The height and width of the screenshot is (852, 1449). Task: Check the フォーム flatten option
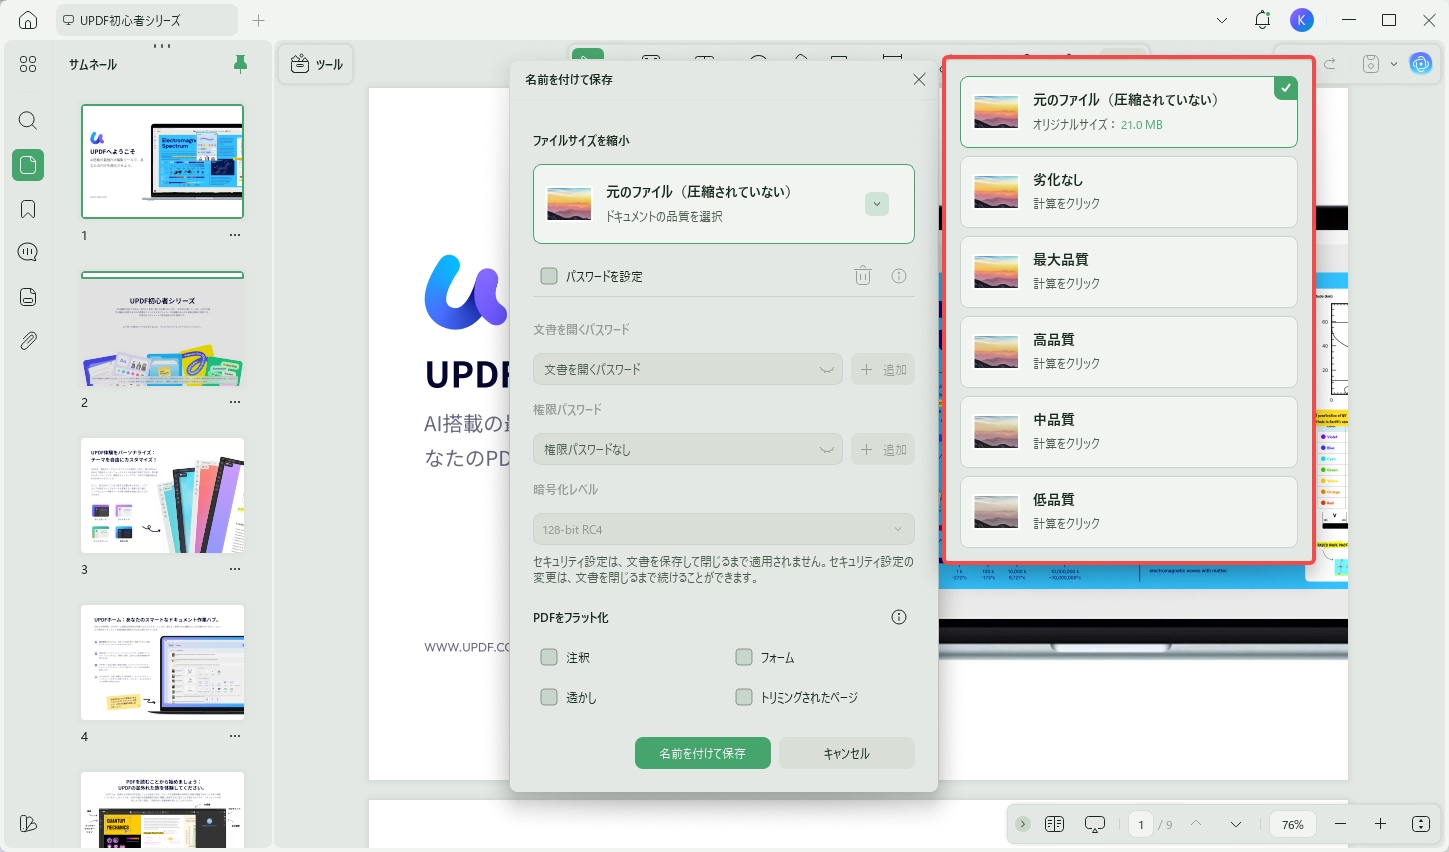click(743, 657)
